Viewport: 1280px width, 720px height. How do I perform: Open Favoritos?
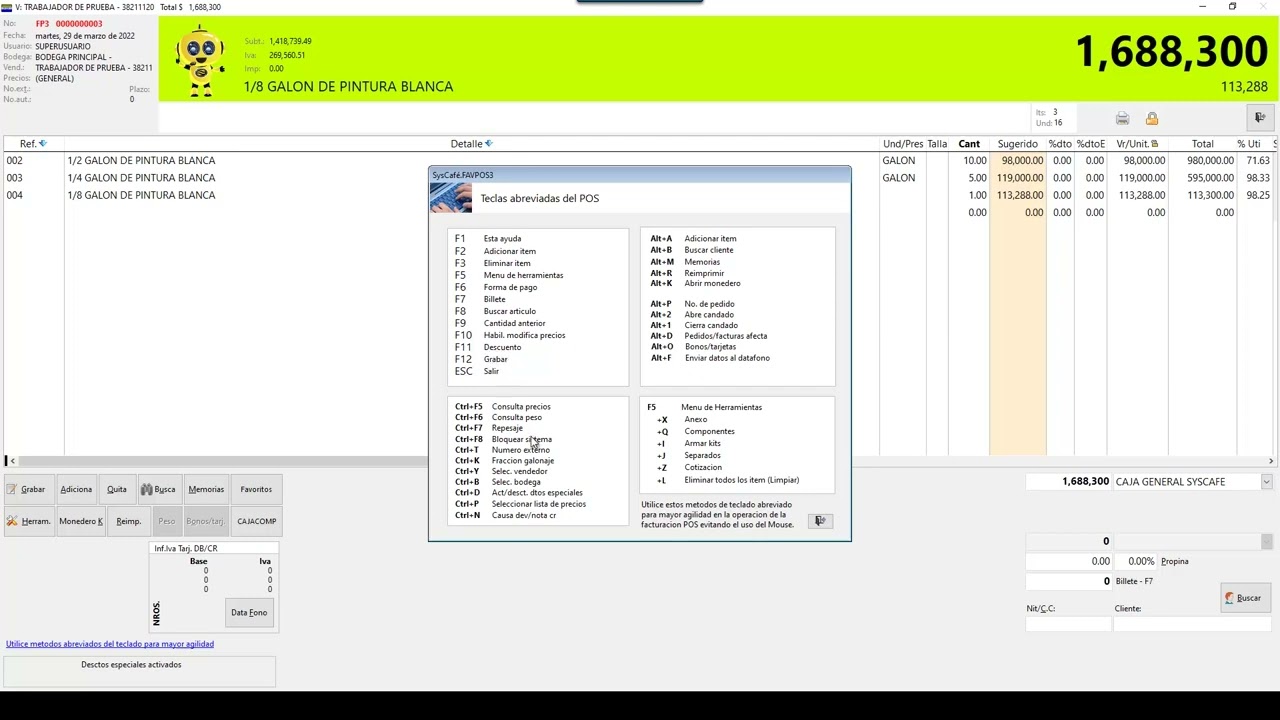(x=256, y=489)
